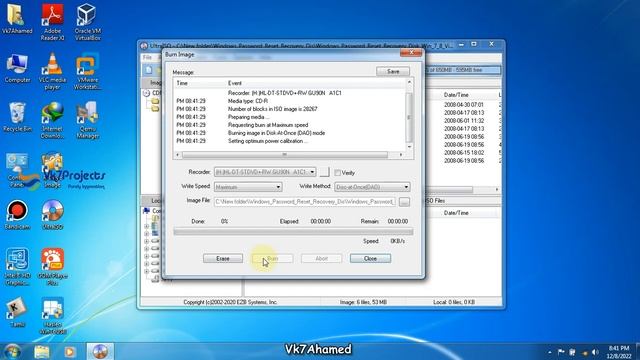Click the New toolbar icon in UltraISO window

(149, 70)
